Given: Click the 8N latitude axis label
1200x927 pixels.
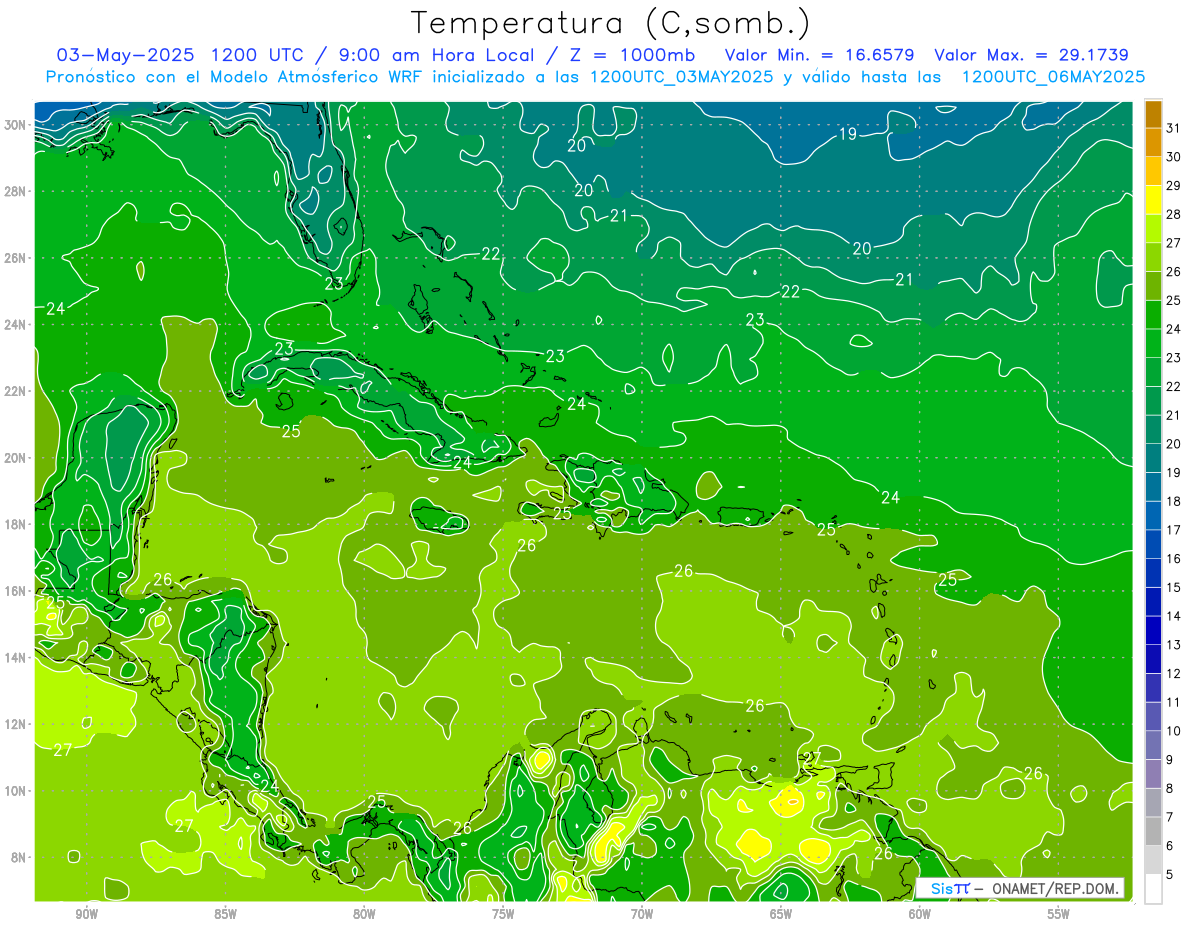Looking at the screenshot, I should pyautogui.click(x=19, y=857).
